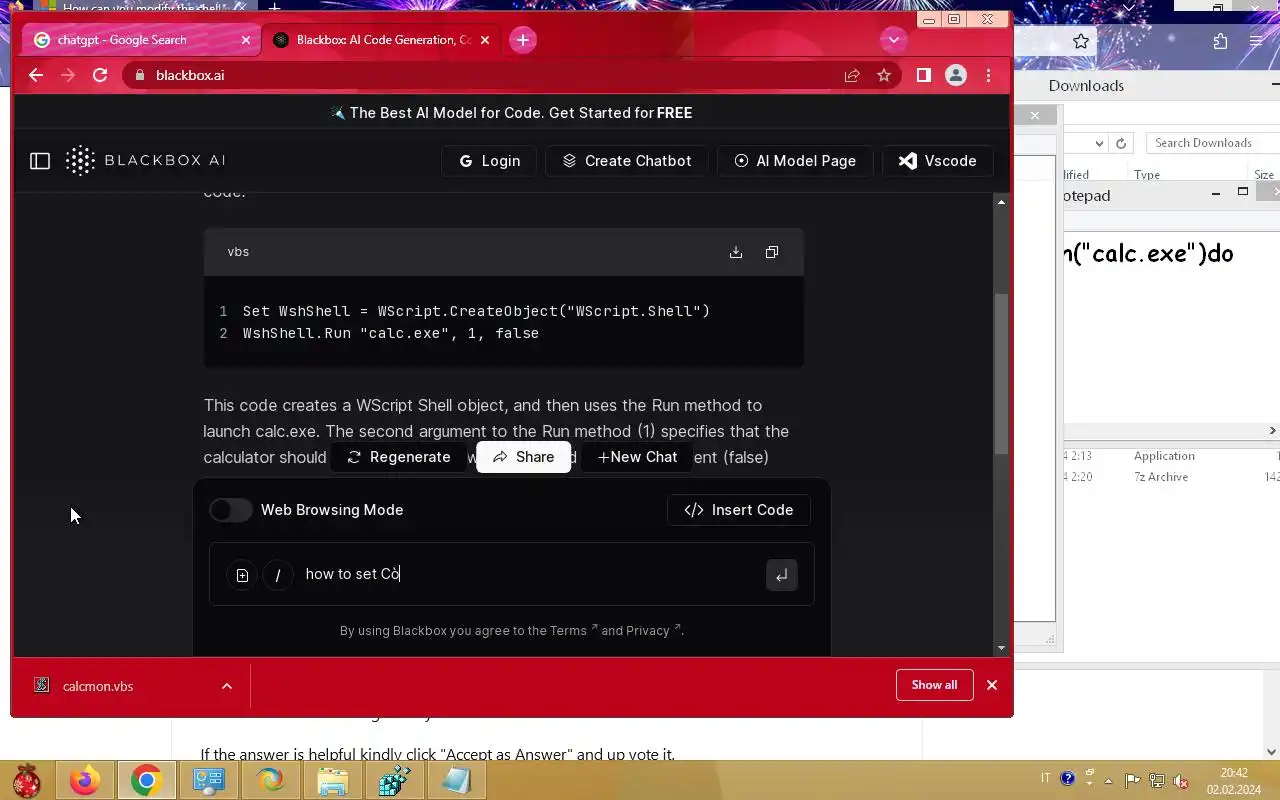This screenshot has width=1280, height=800.
Task: Sort by Type column in Downloads window
Action: (x=1147, y=174)
